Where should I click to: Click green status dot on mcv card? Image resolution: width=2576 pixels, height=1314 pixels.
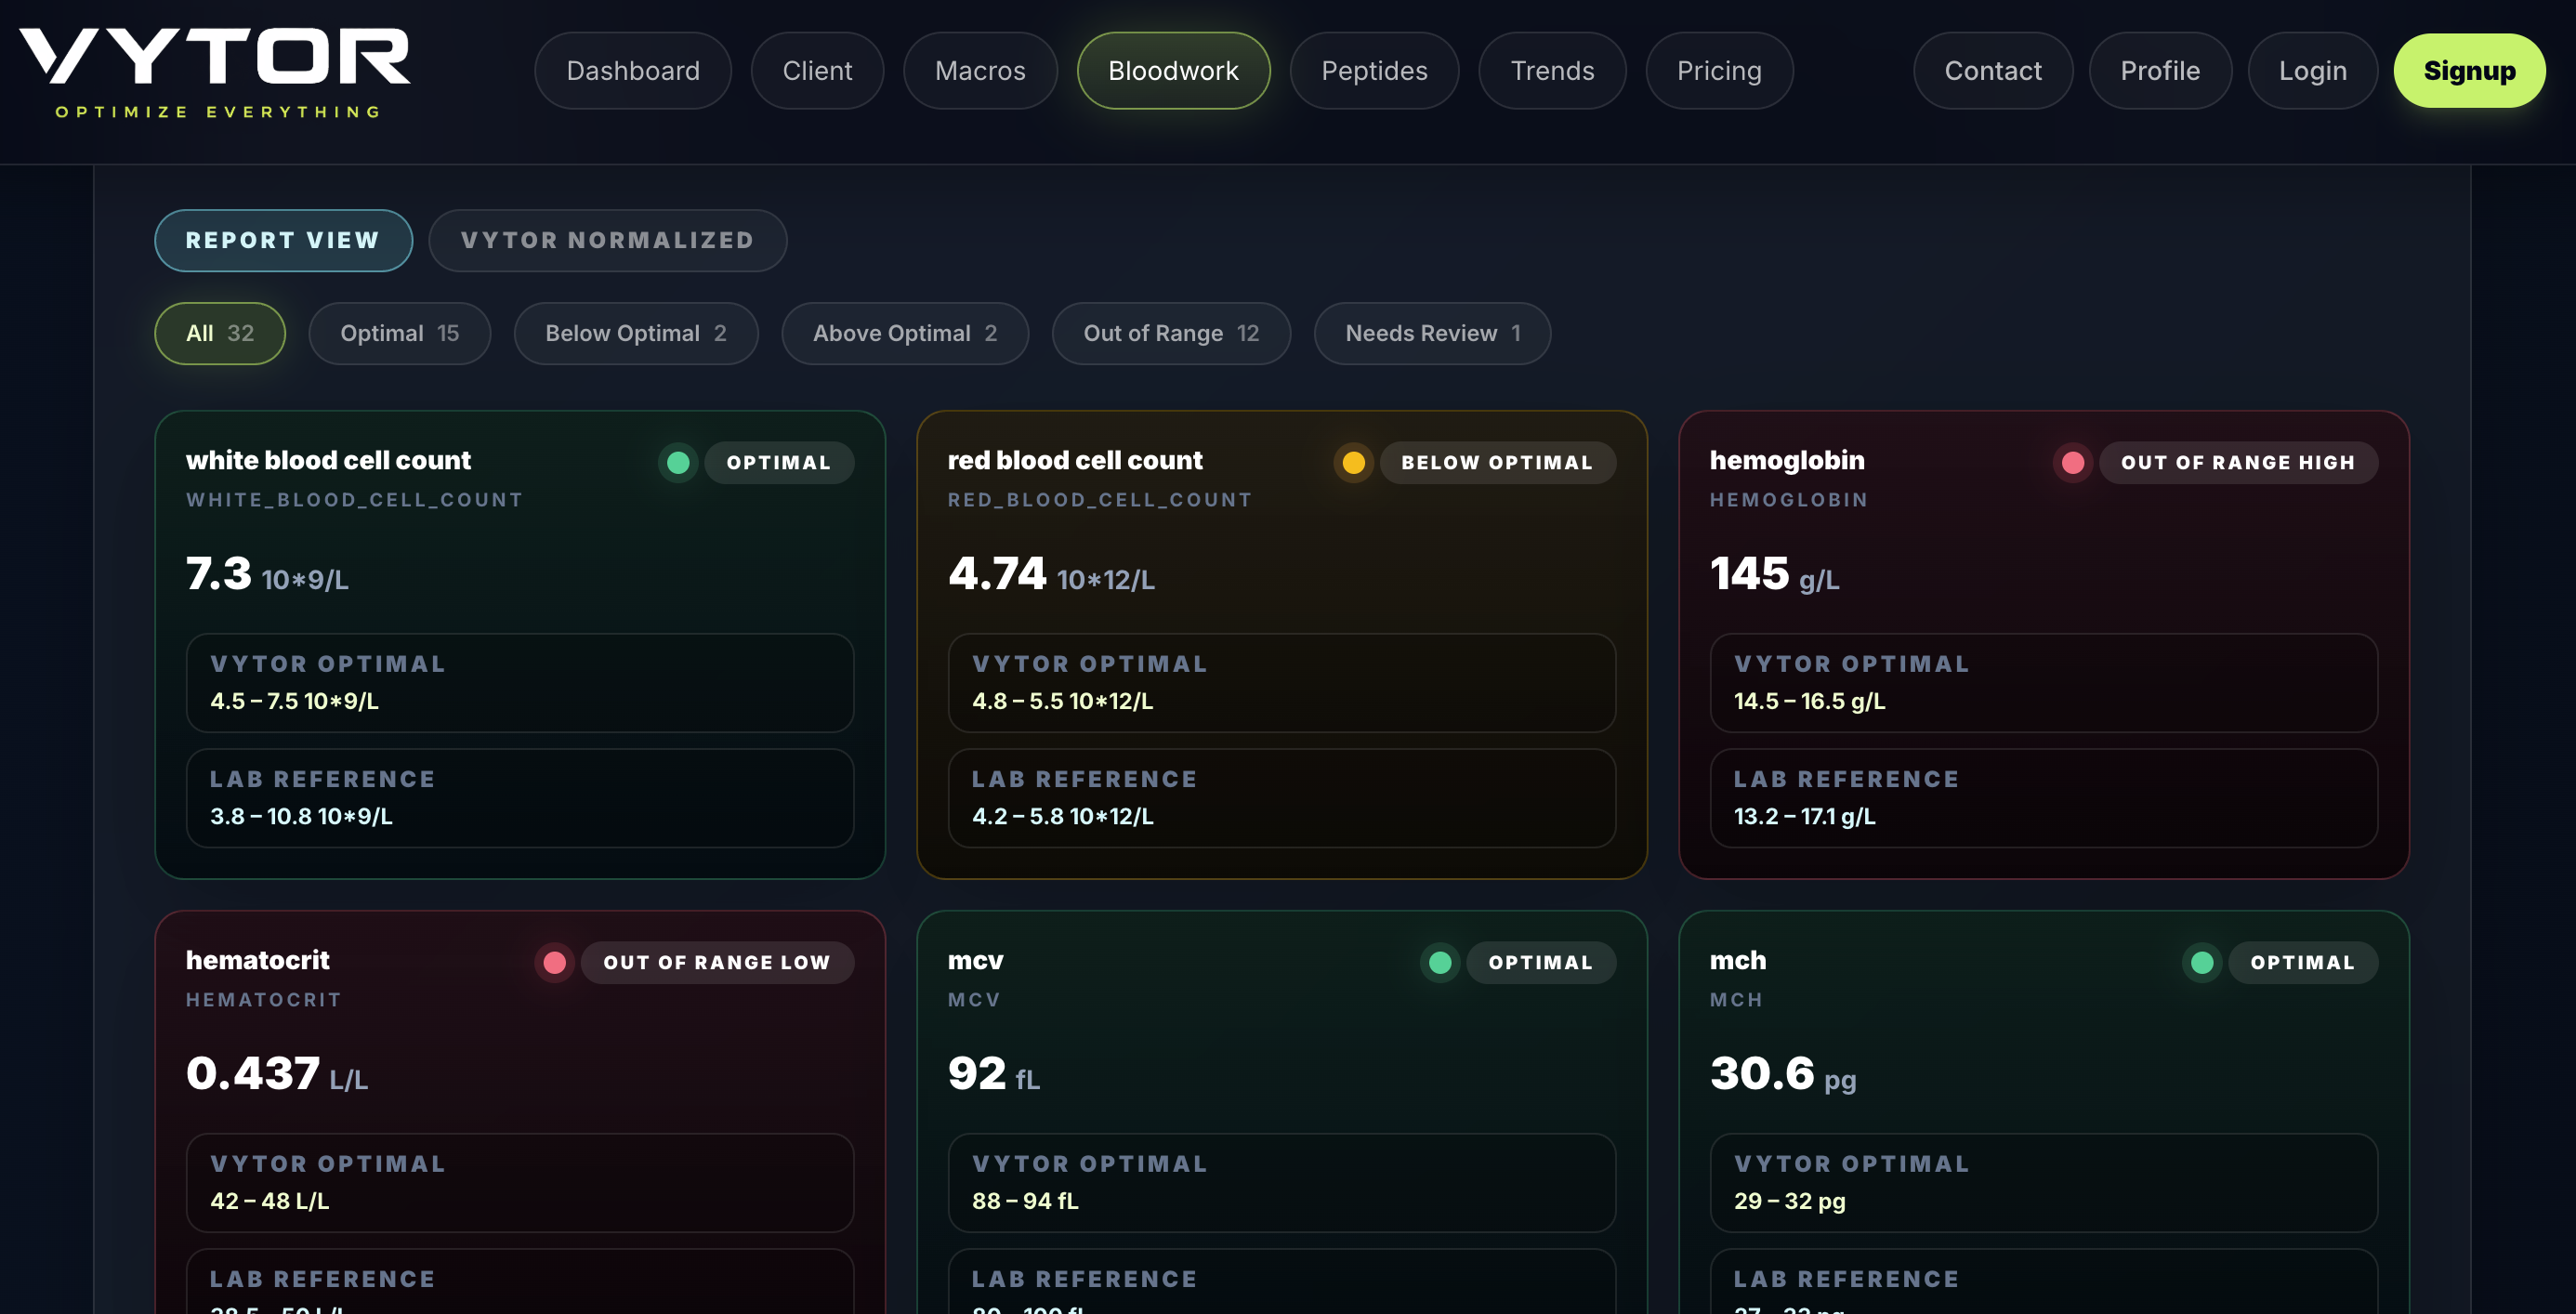pos(1440,962)
